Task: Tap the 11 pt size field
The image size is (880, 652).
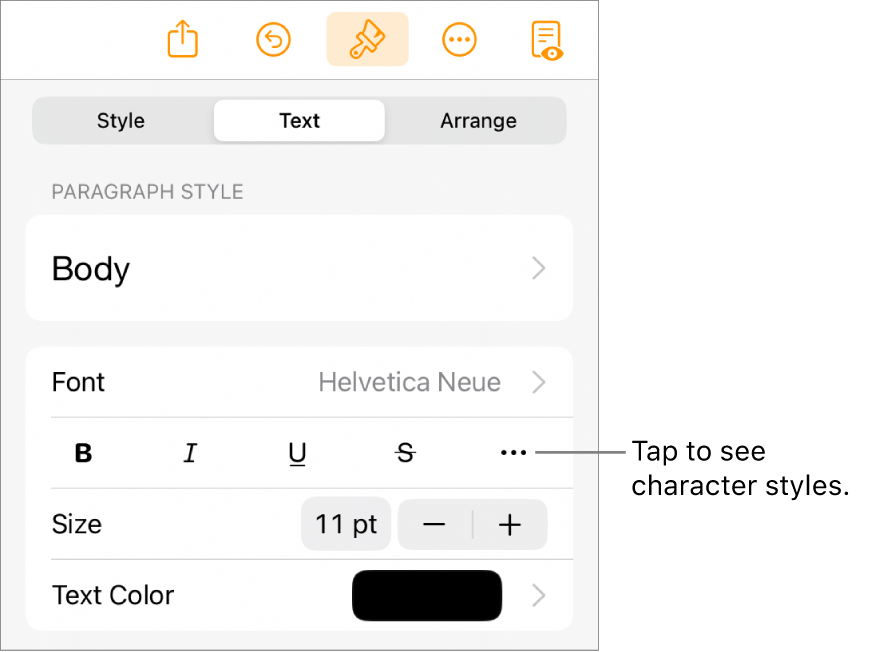Action: (346, 524)
